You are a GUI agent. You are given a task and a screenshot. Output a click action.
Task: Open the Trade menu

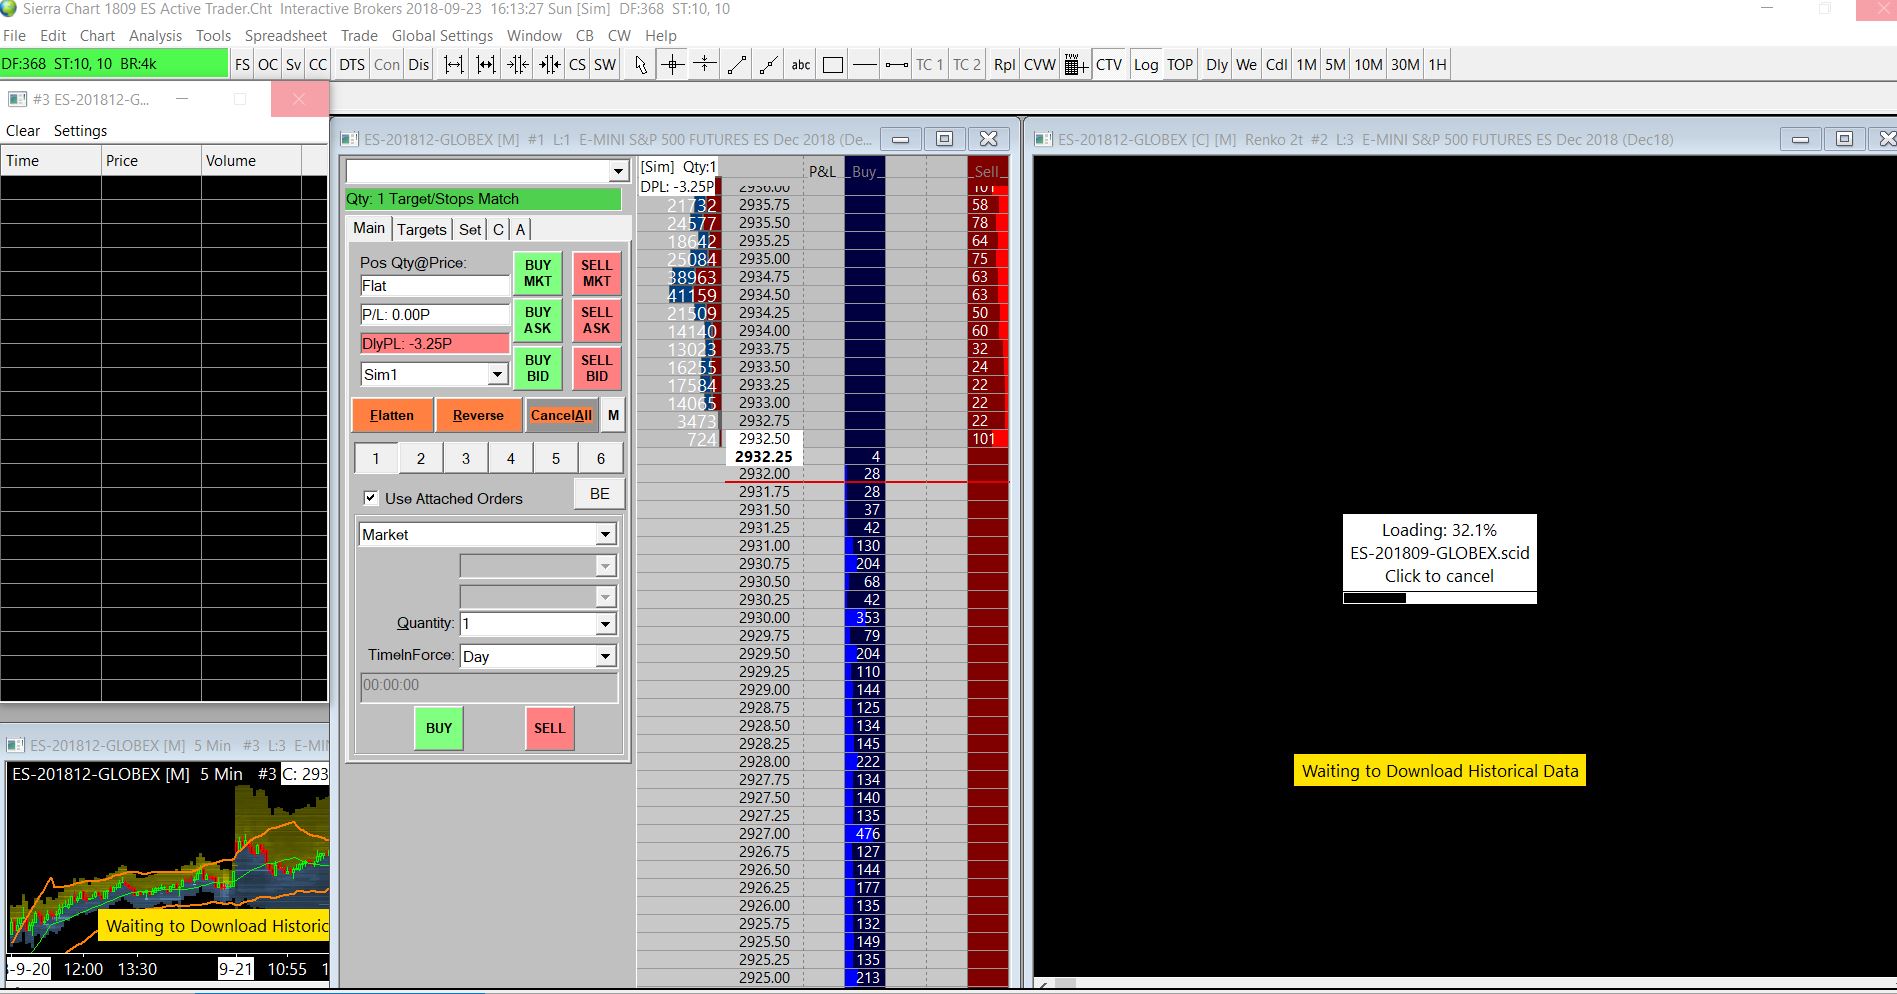(x=359, y=35)
